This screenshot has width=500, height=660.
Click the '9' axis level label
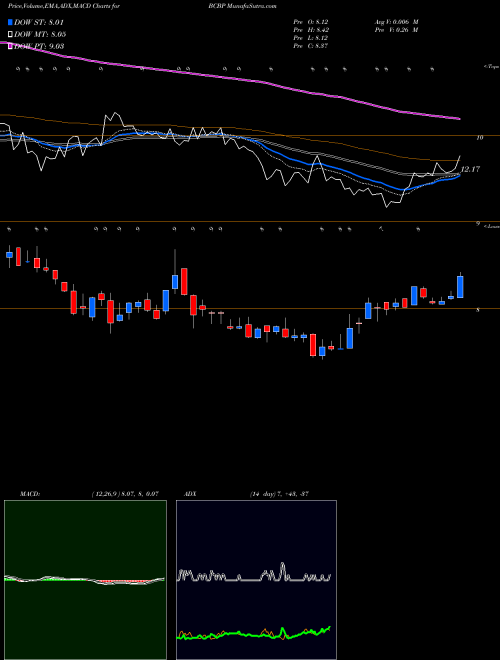click(478, 224)
